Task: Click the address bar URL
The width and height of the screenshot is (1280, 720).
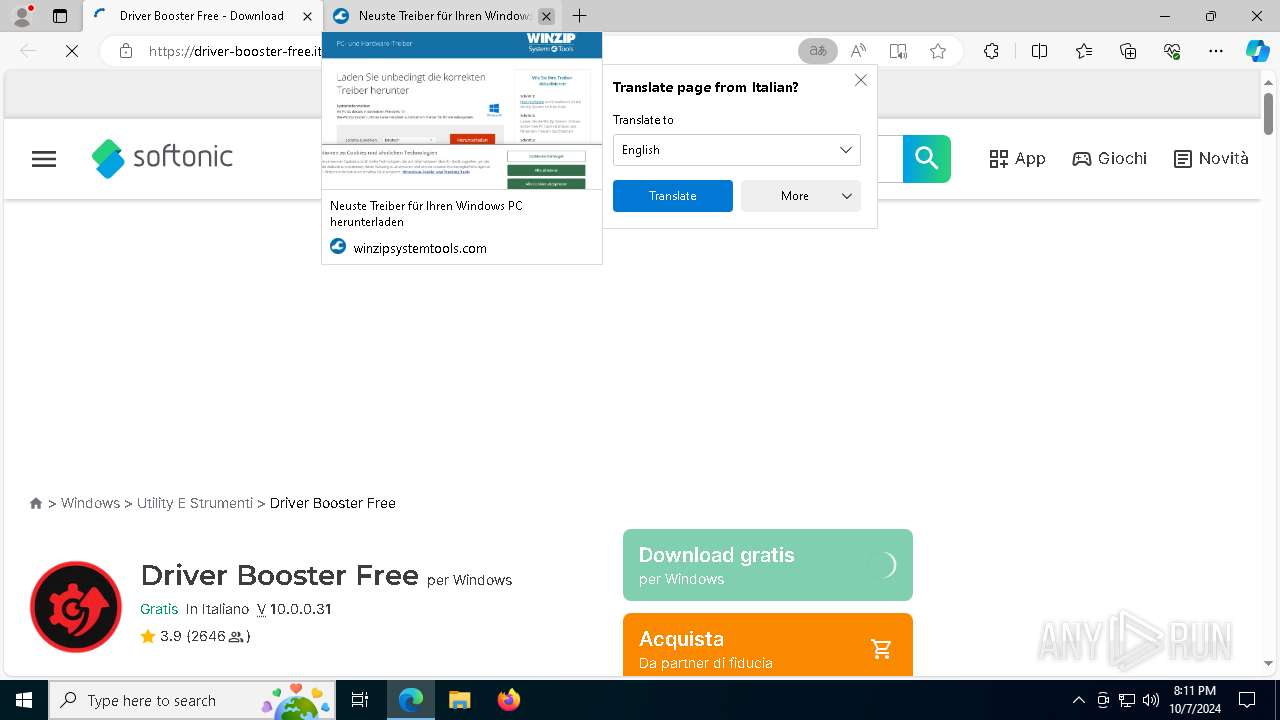Action: click(235, 51)
